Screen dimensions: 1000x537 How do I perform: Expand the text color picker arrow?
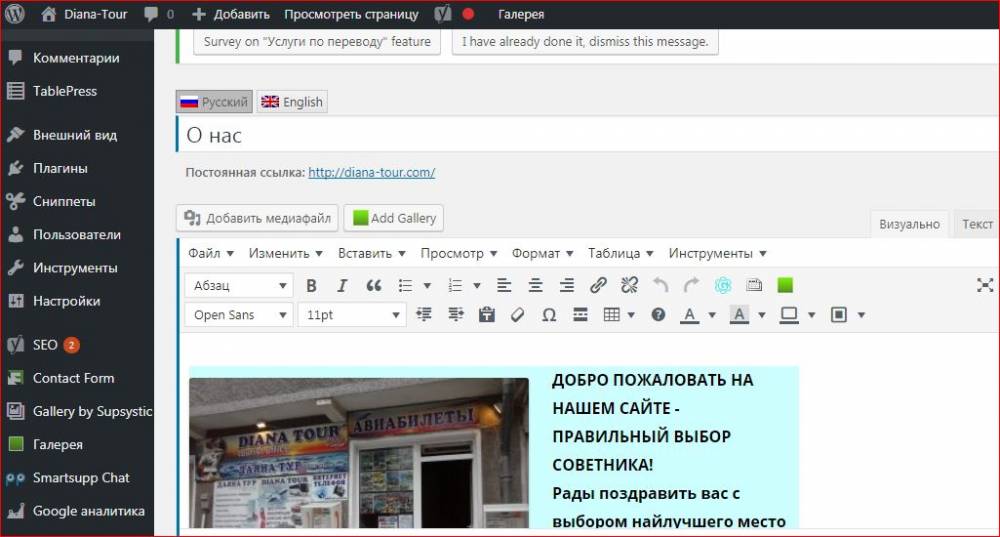pyautogui.click(x=712, y=315)
